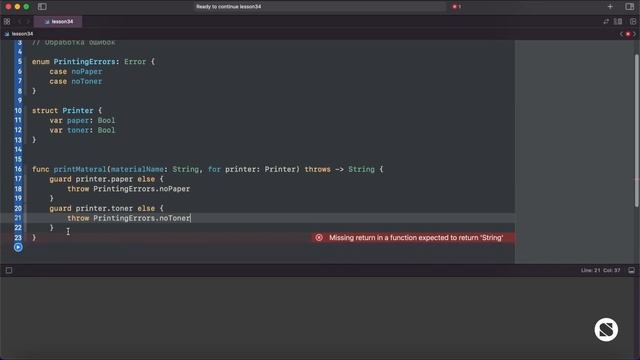The width and height of the screenshot is (640, 360).
Task: Go forward with the right history arrow
Action: click(x=28, y=21)
